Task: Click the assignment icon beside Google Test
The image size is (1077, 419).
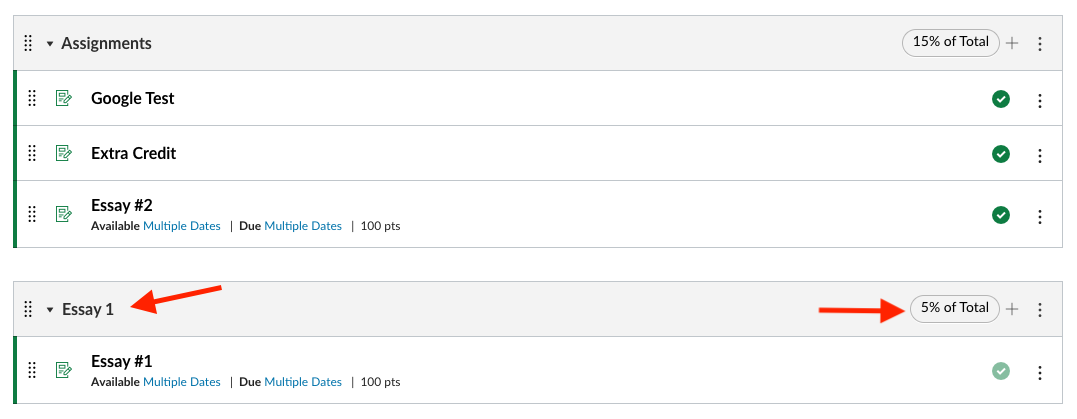Action: coord(64,99)
